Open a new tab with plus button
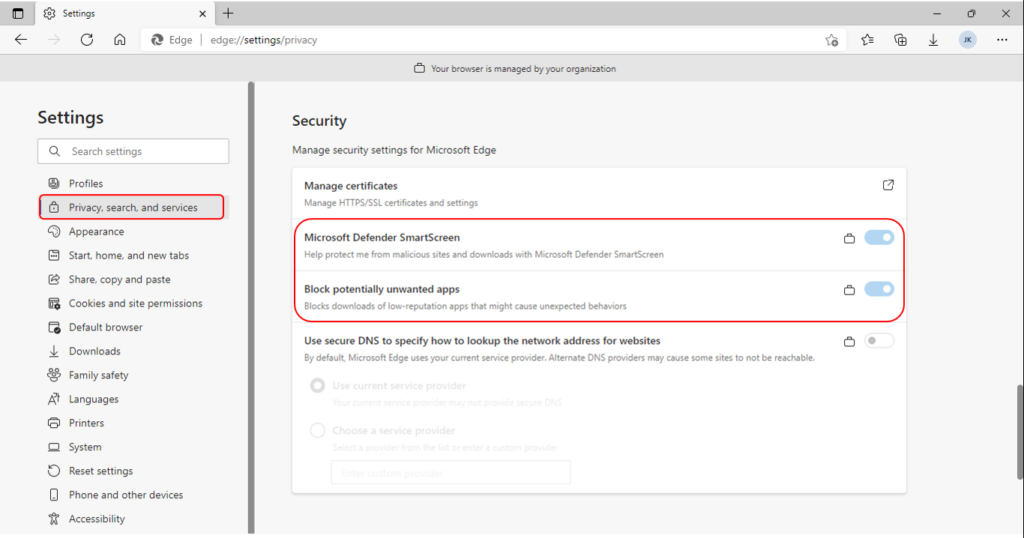 (228, 13)
